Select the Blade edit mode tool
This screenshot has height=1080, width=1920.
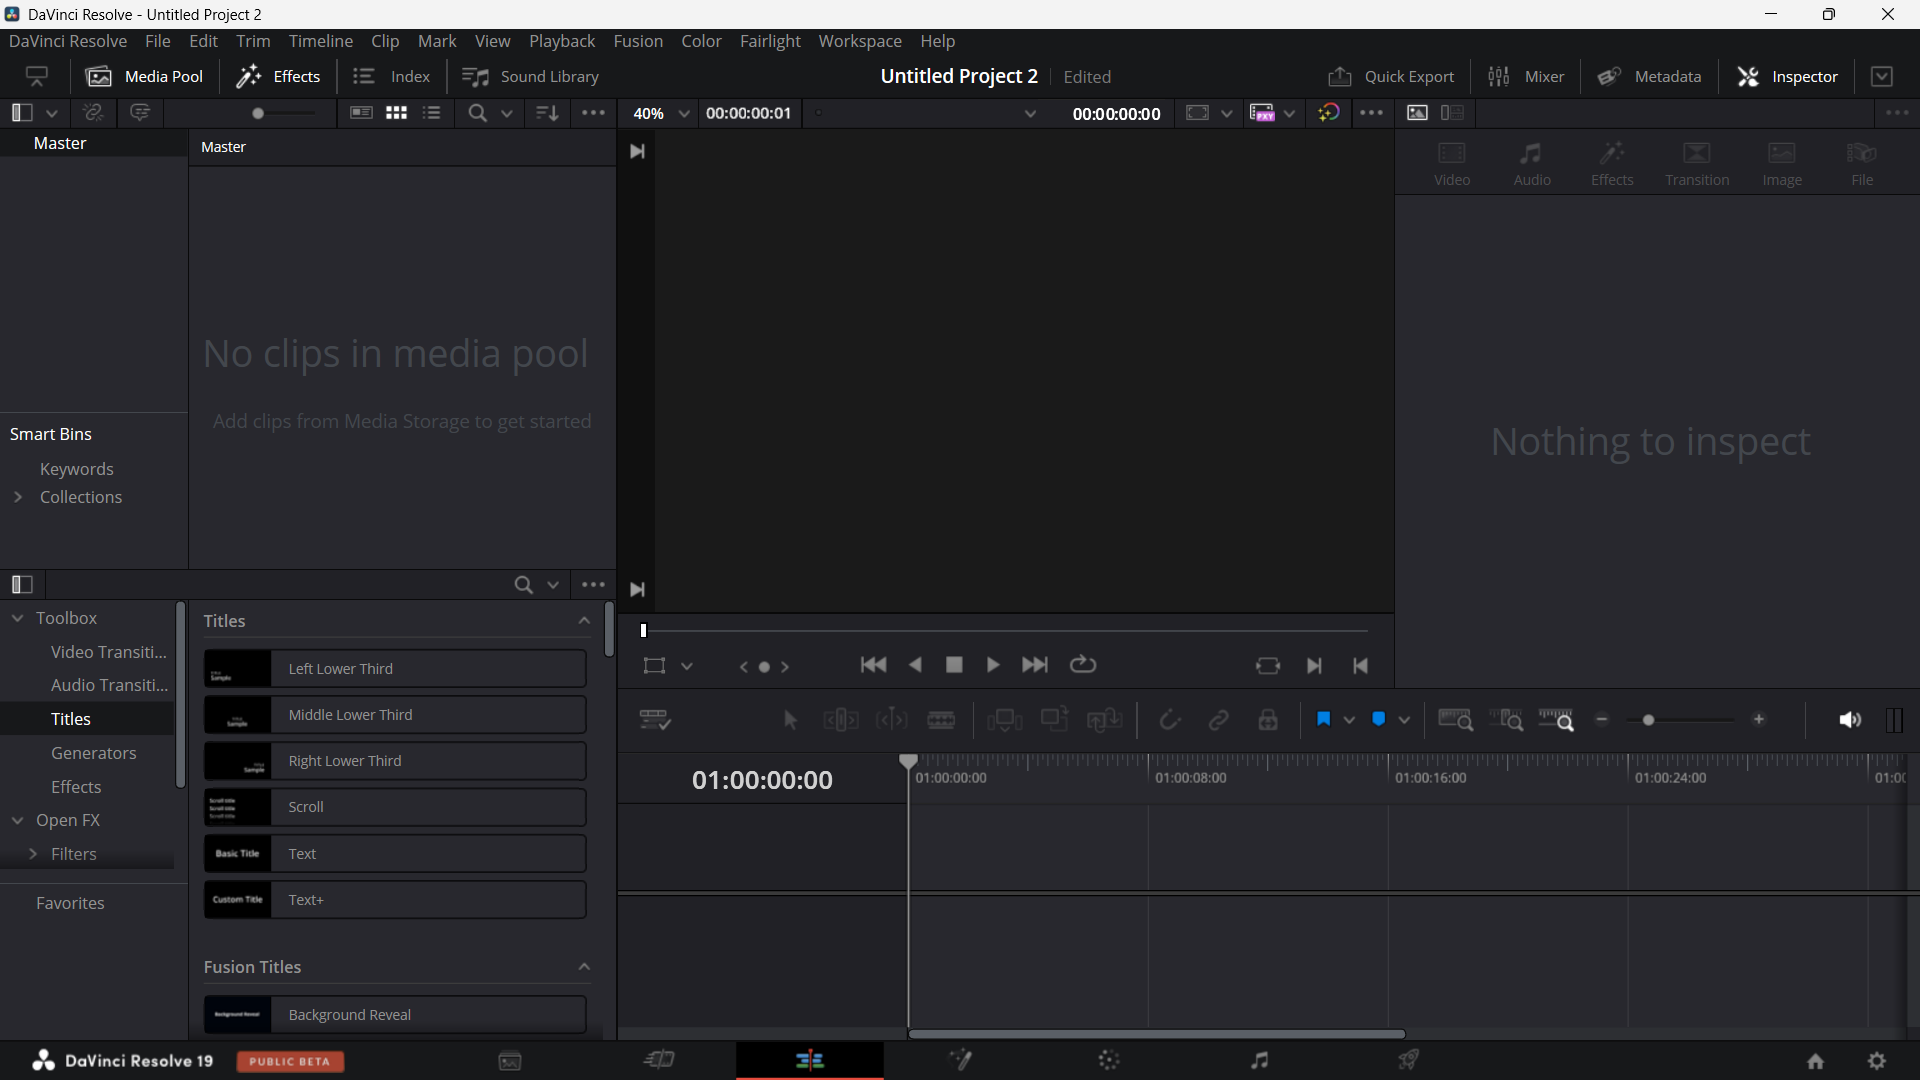point(941,720)
